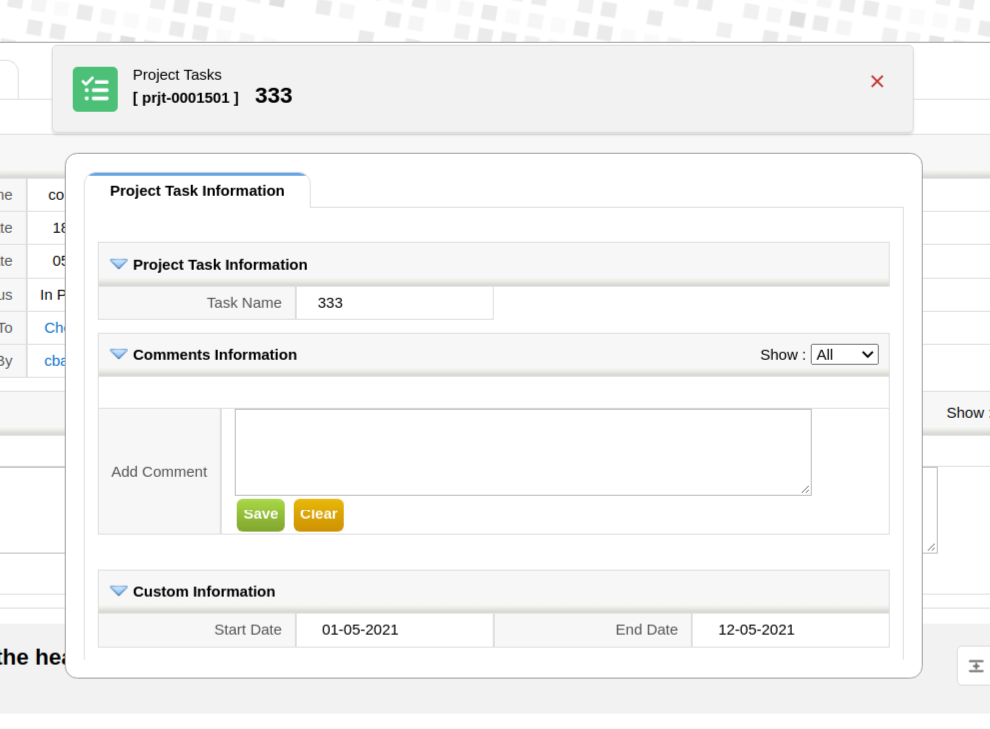Collapse the Custom Information section arrow
Viewport: 990px width, 729px height.
click(x=119, y=592)
